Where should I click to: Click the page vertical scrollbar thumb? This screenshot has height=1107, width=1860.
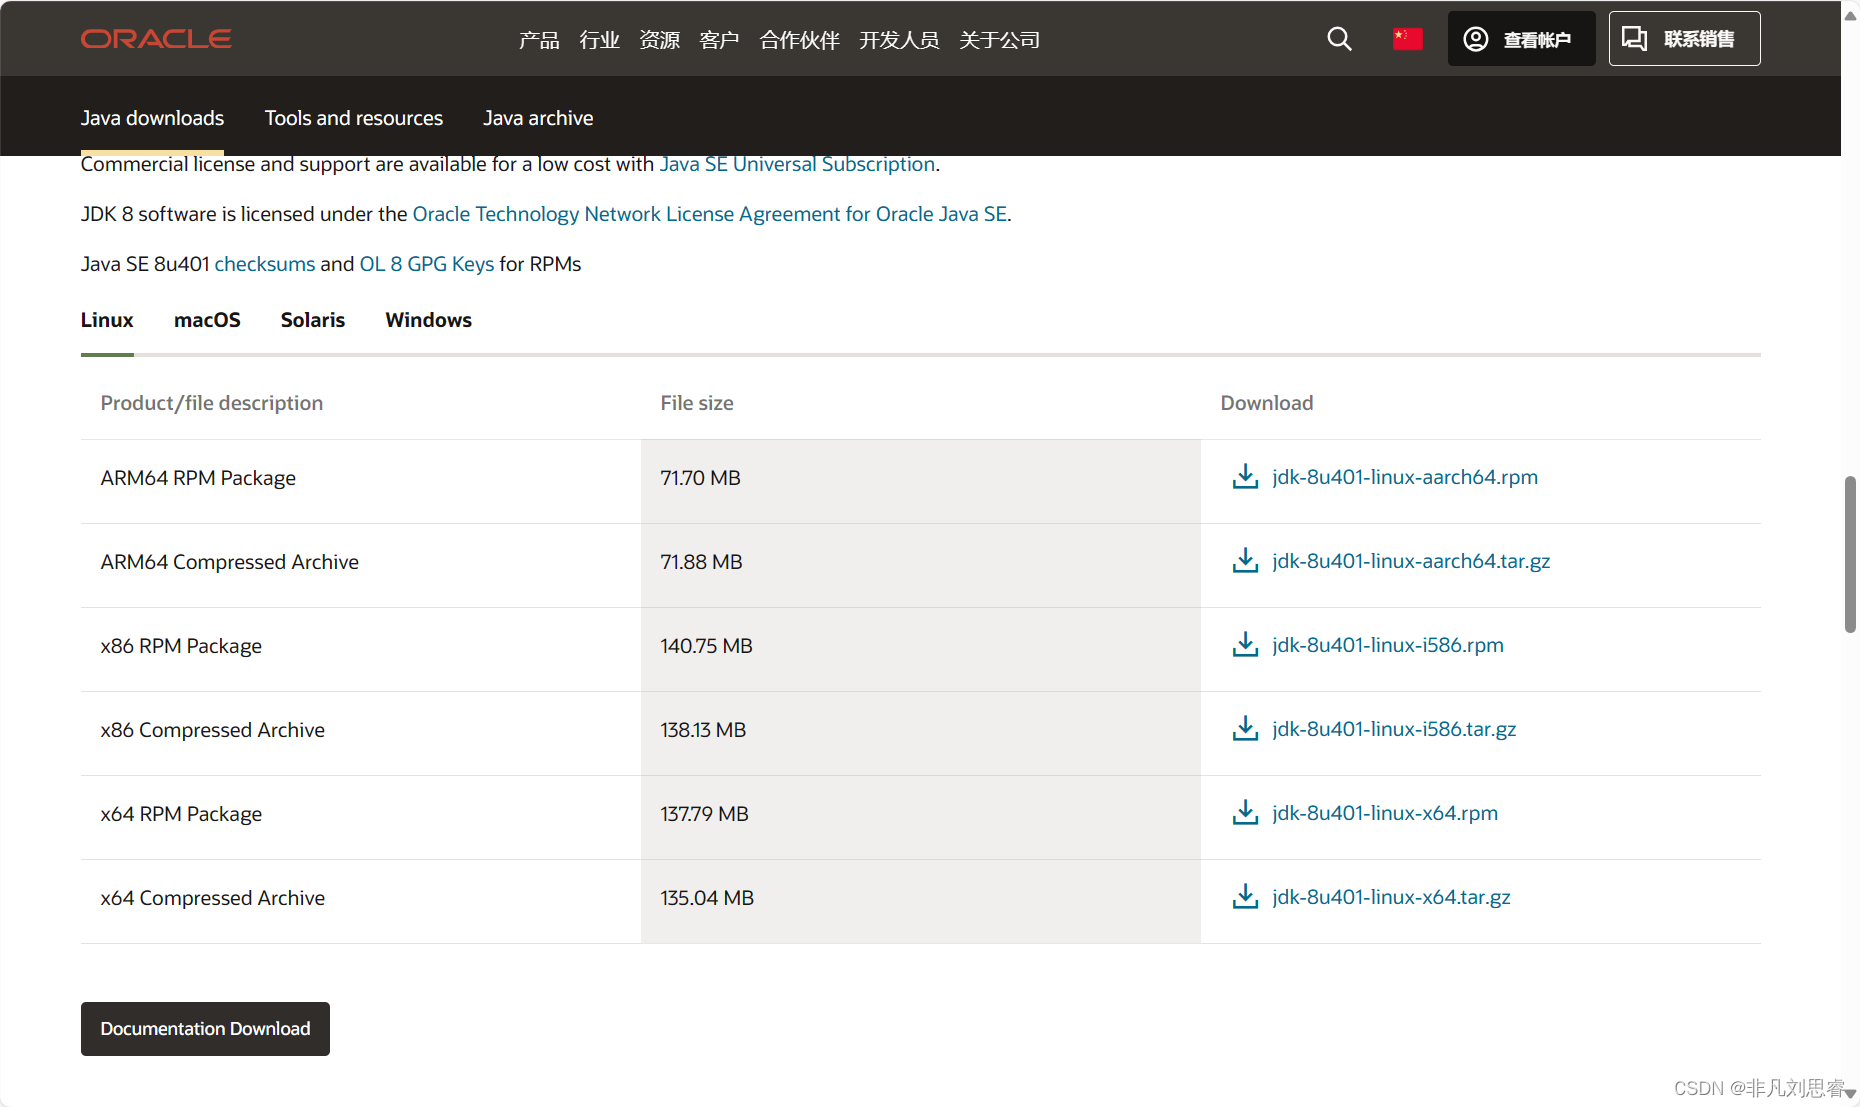point(1850,555)
